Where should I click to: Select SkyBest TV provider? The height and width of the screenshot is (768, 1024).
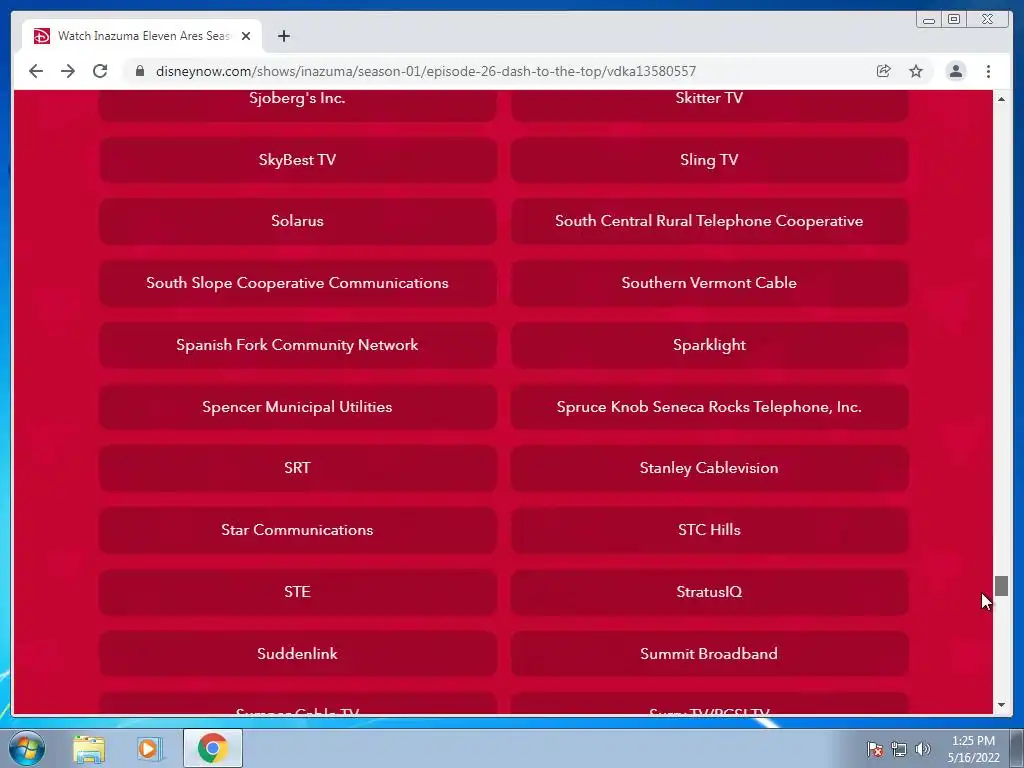point(298,160)
